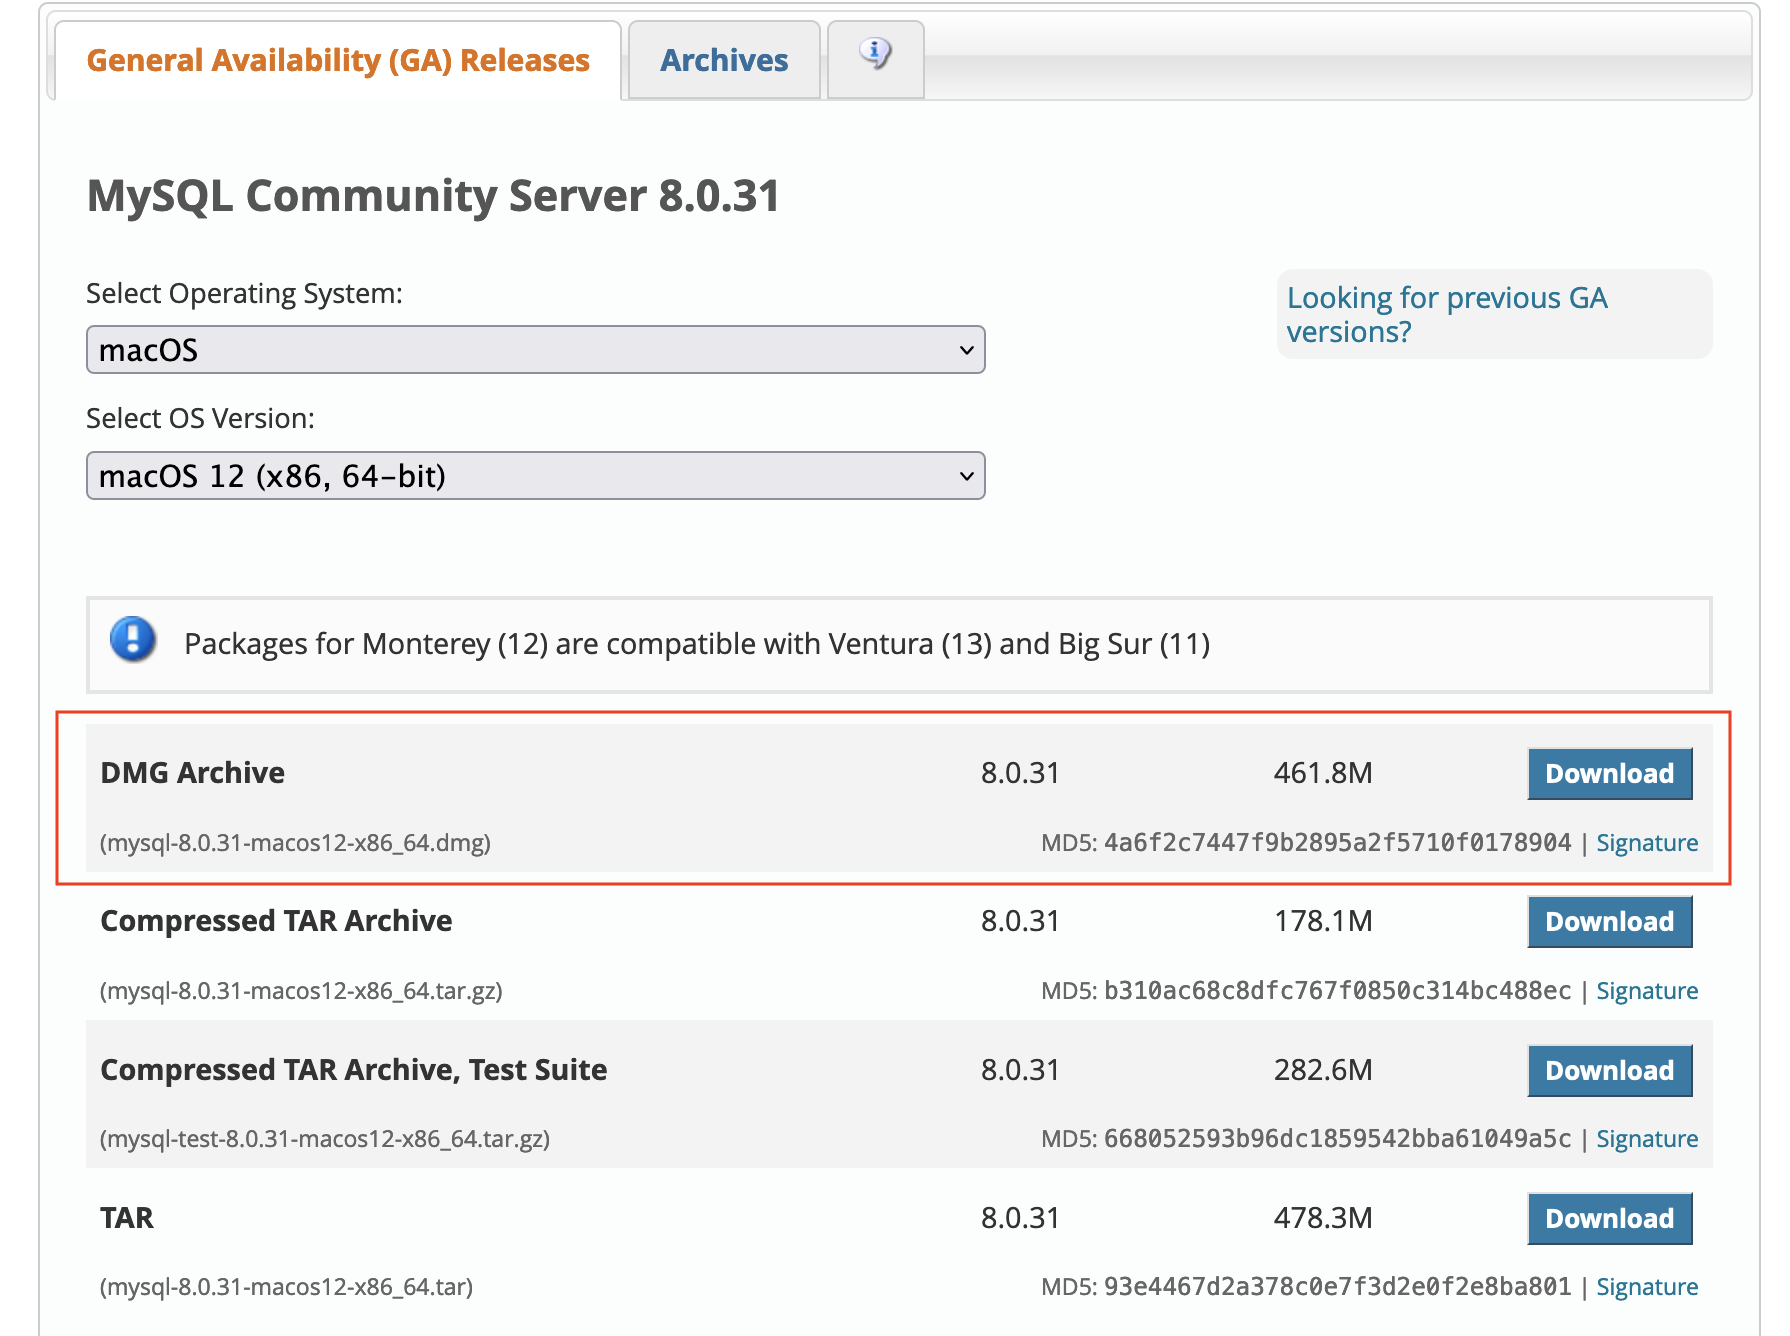
Task: Click the mysql-8.0.31-macos12-x86_64.dmg filename
Action: click(295, 843)
